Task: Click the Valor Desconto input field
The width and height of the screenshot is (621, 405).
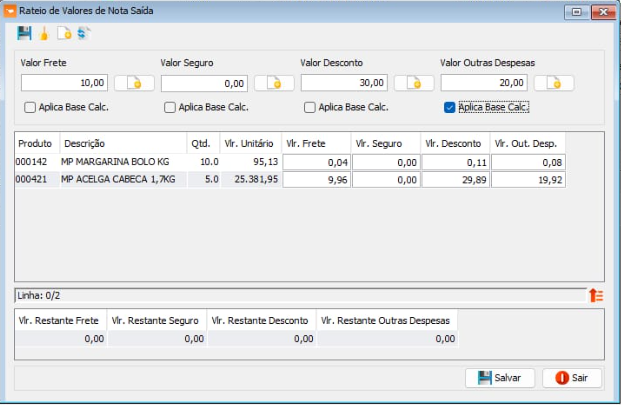Action: tap(344, 83)
